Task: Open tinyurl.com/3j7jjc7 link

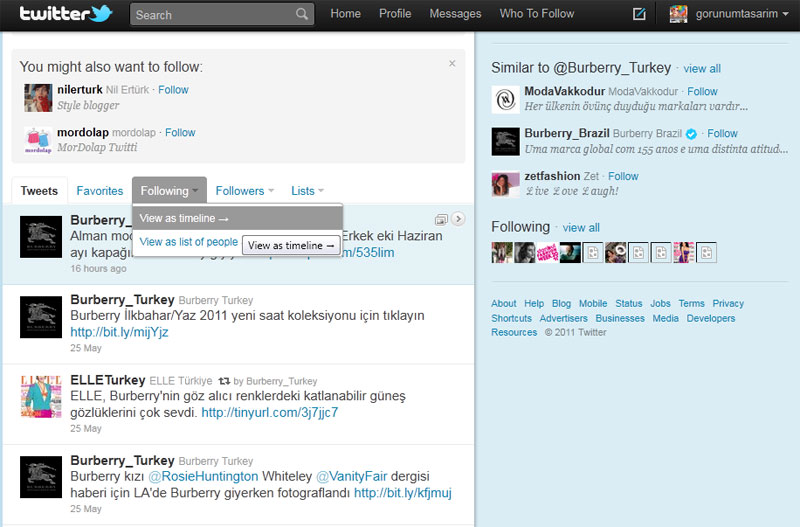Action: (270, 412)
